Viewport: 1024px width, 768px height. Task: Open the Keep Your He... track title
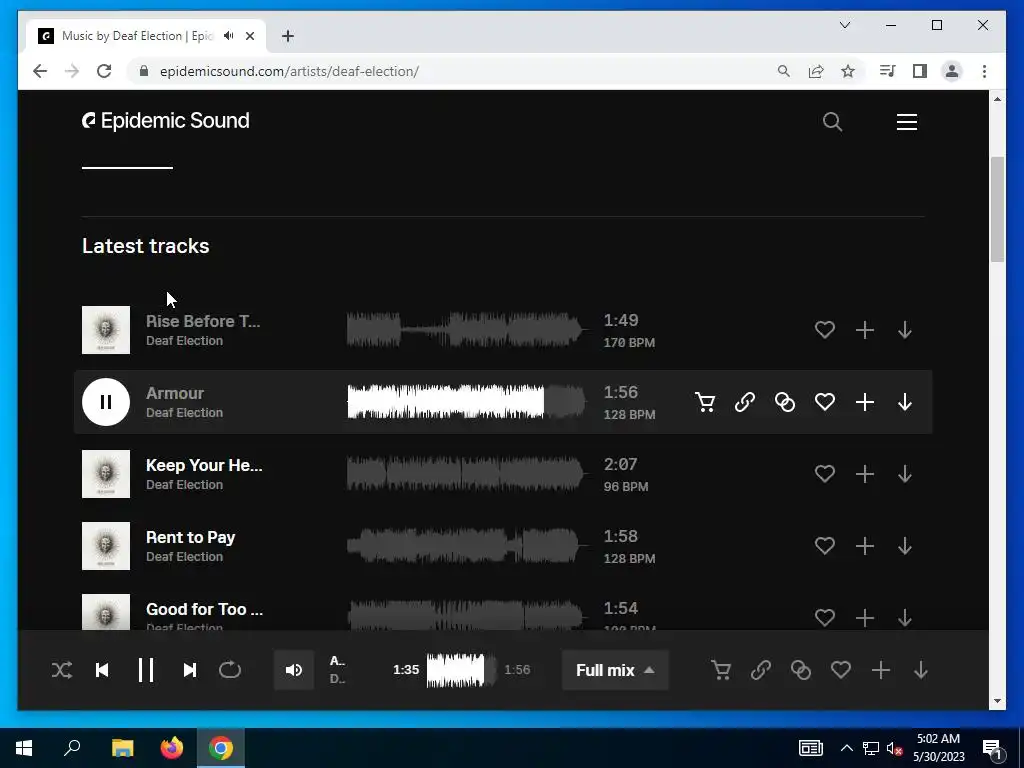(204, 466)
